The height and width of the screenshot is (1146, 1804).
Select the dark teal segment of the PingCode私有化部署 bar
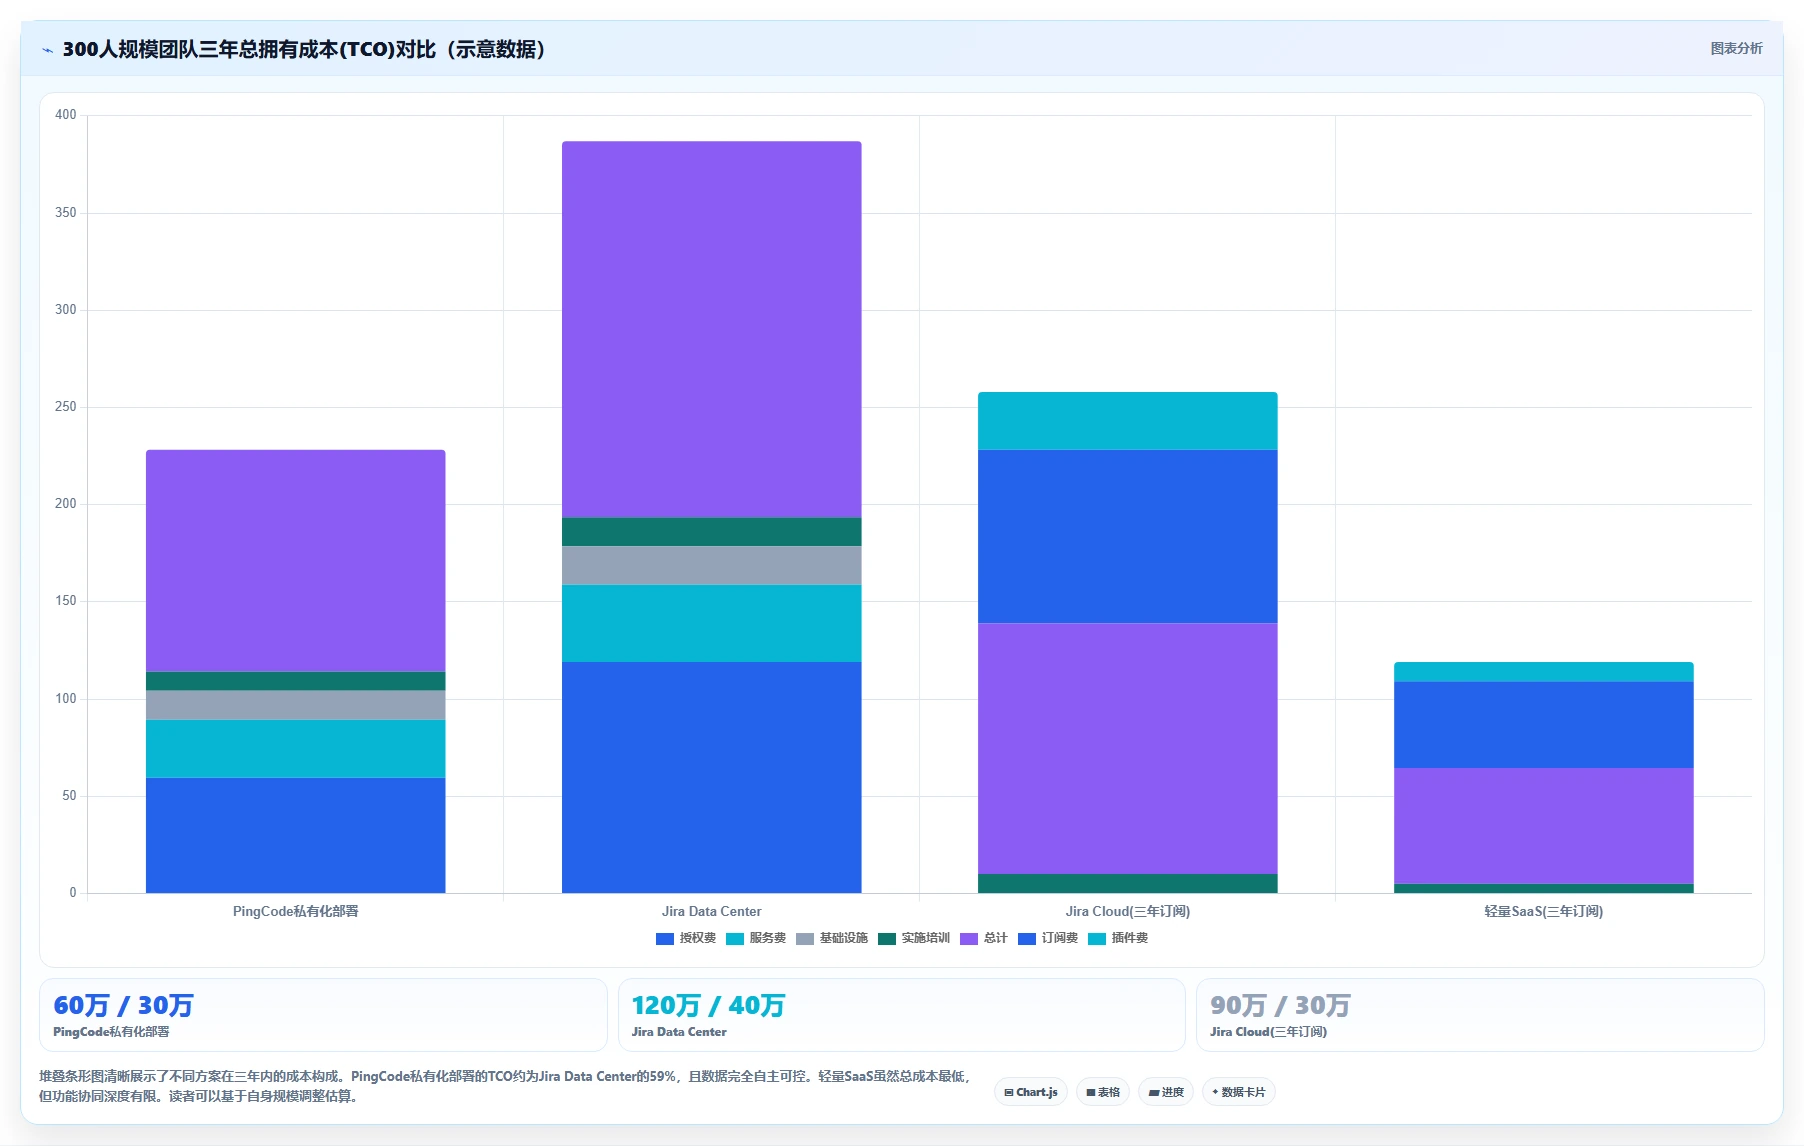295,681
